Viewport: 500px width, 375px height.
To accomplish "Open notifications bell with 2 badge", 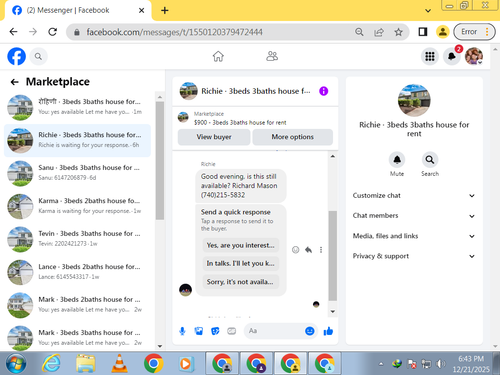I will 452,56.
